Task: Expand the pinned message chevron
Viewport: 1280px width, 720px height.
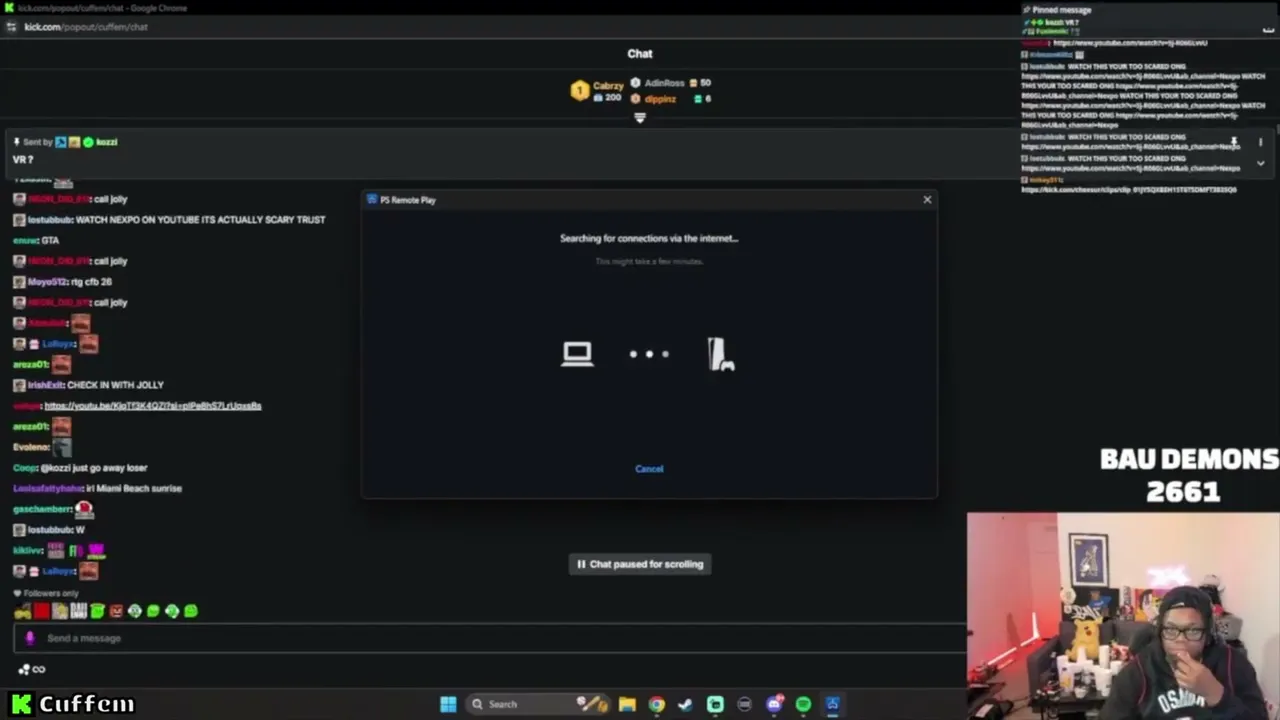Action: [x=1260, y=163]
